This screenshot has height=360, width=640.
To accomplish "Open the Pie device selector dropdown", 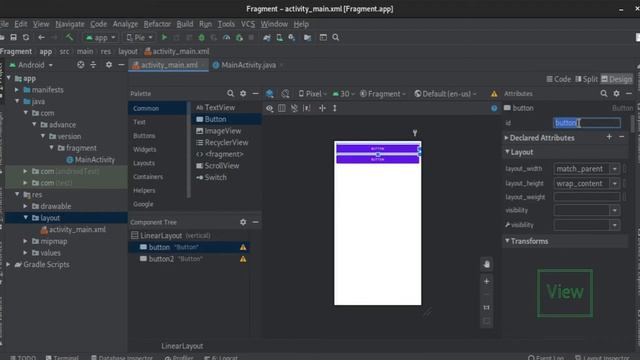I will click(139, 38).
